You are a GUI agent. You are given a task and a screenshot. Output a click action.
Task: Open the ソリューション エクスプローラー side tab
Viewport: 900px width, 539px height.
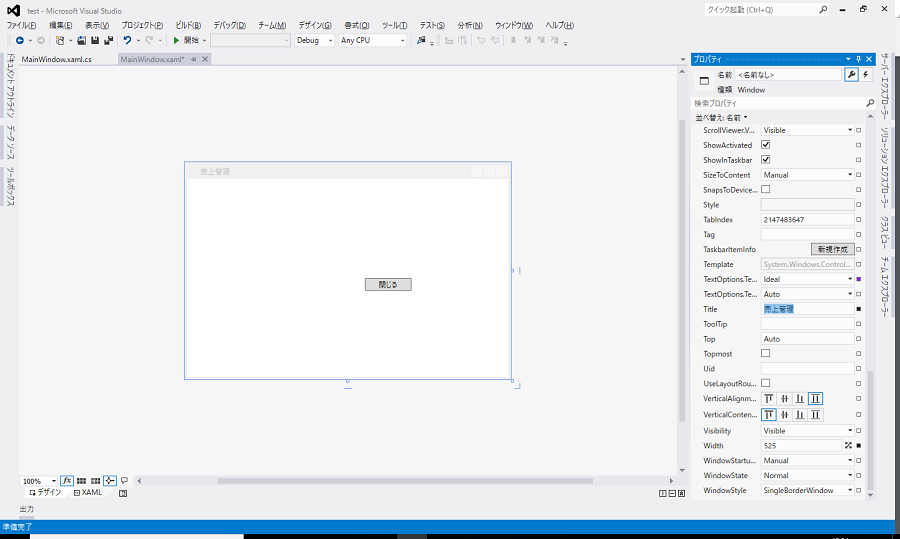pyautogui.click(x=885, y=167)
